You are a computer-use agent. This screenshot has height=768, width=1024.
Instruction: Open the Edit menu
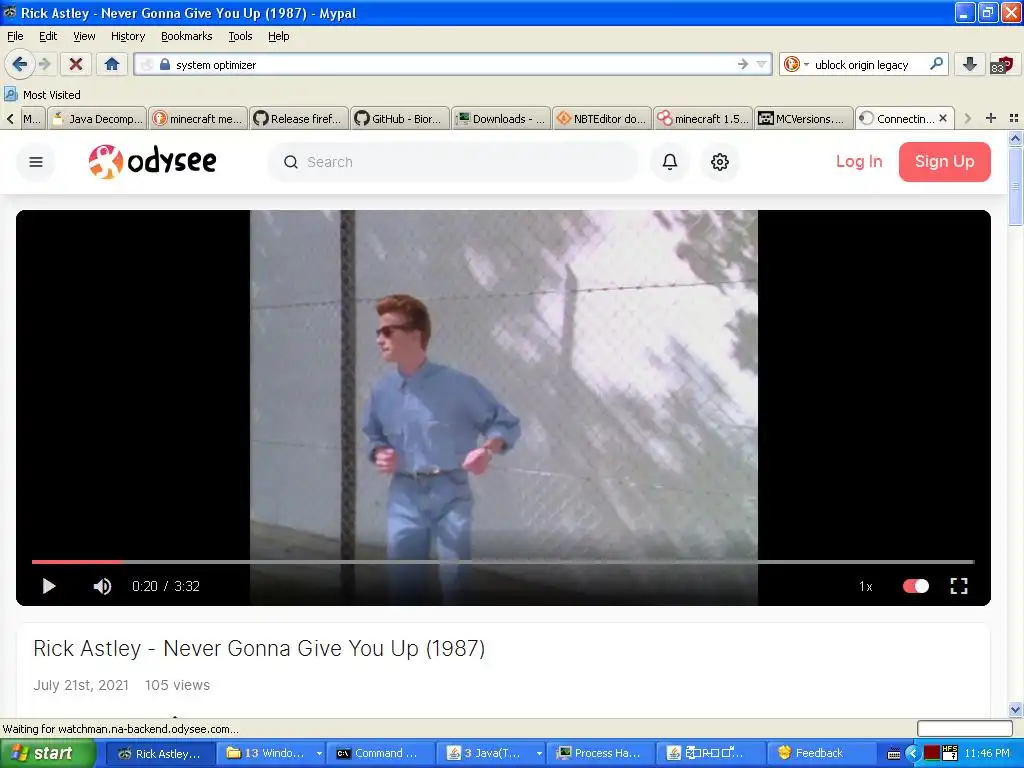(48, 36)
